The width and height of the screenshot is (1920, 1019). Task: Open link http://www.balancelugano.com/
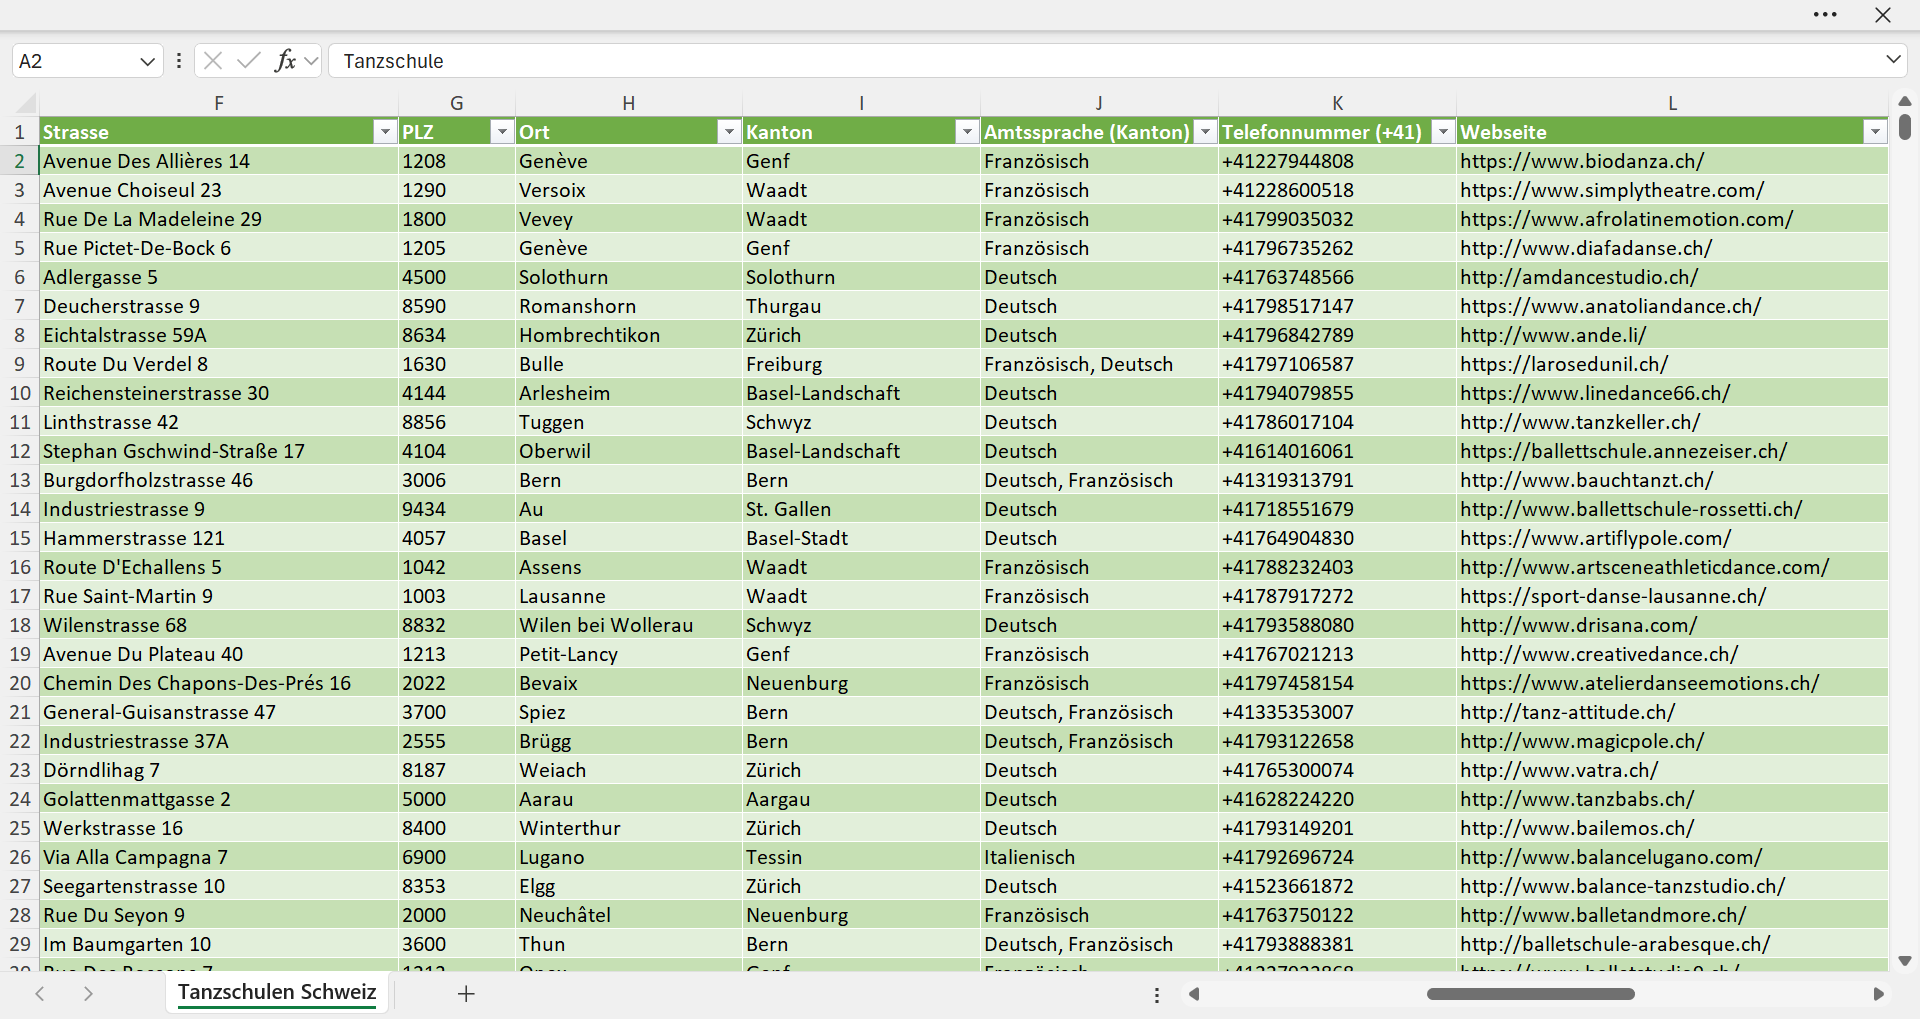click(1611, 857)
